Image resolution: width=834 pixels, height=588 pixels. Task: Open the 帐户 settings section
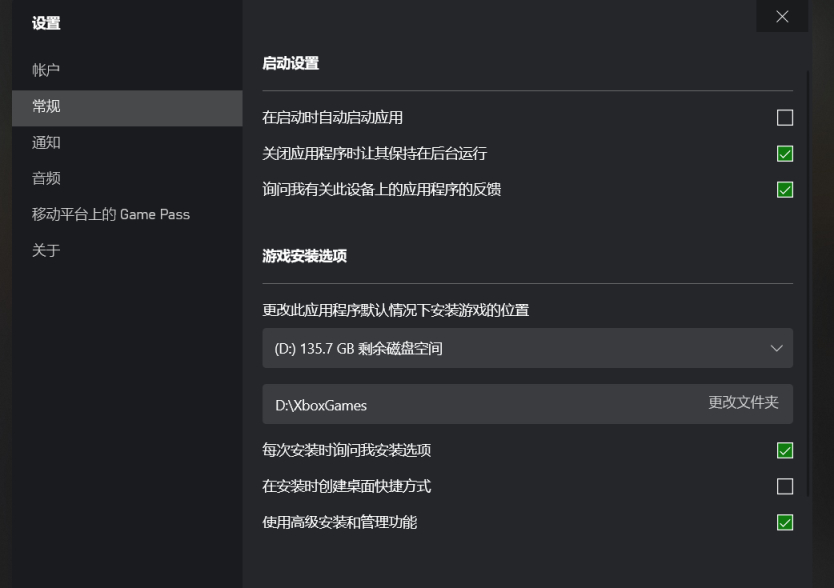point(46,70)
